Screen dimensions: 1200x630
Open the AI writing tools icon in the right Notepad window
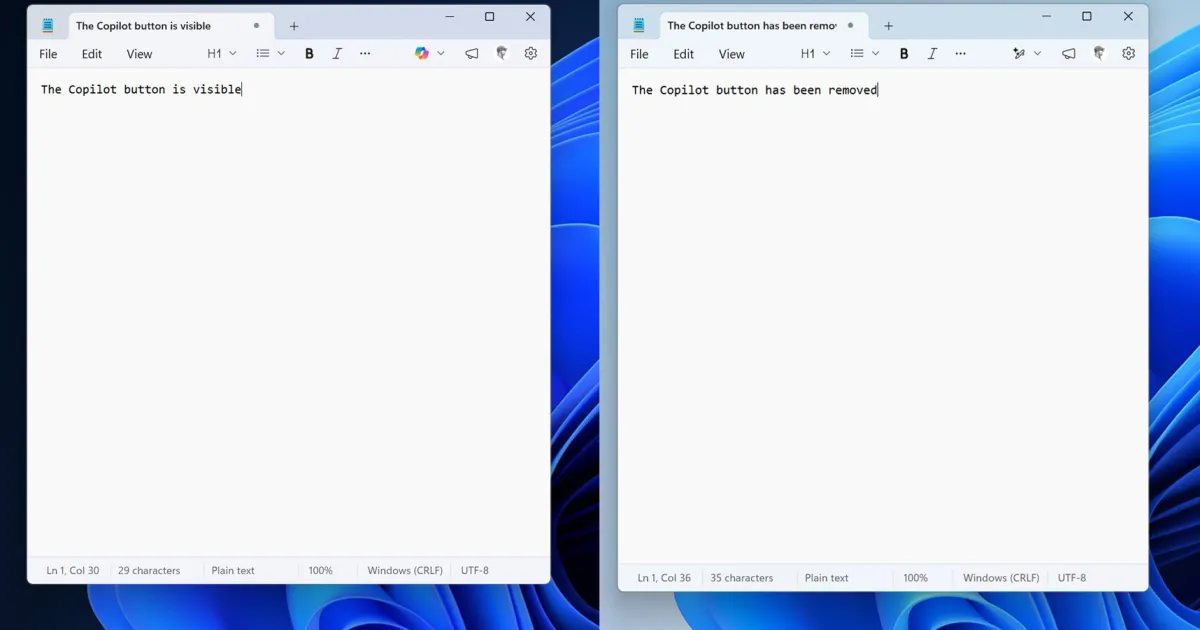pyautogui.click(x=1019, y=54)
